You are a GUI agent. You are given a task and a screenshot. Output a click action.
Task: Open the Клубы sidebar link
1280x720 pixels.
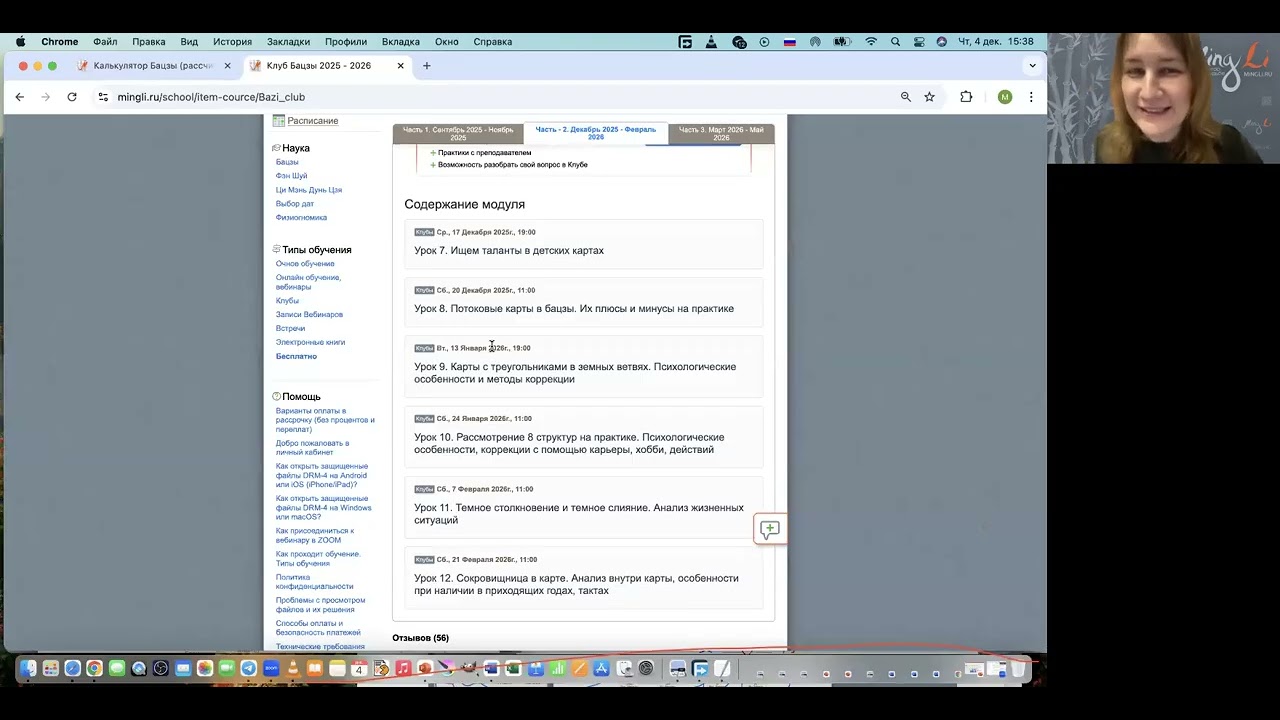tap(287, 301)
